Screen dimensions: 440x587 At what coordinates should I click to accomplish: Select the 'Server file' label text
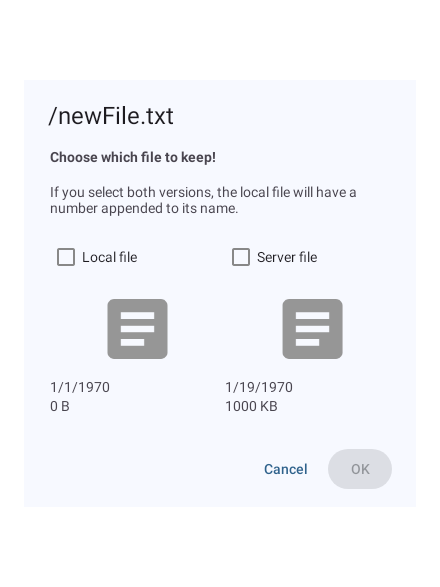click(287, 257)
